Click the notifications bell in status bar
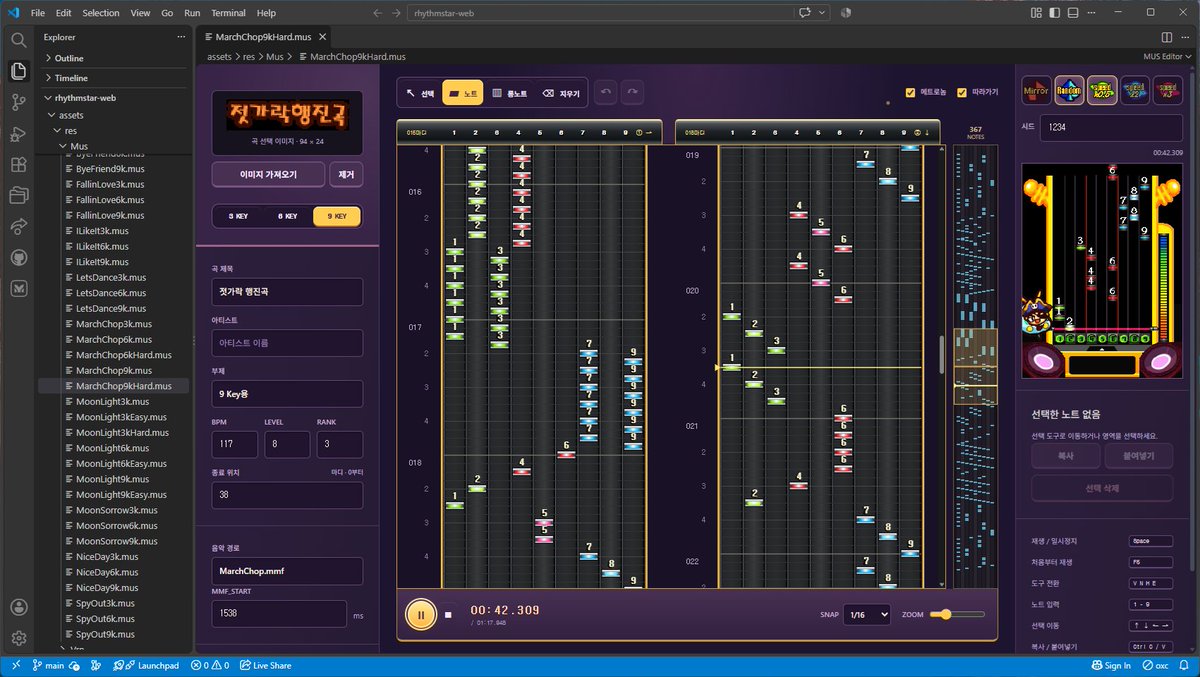The image size is (1200, 677). click(1184, 665)
